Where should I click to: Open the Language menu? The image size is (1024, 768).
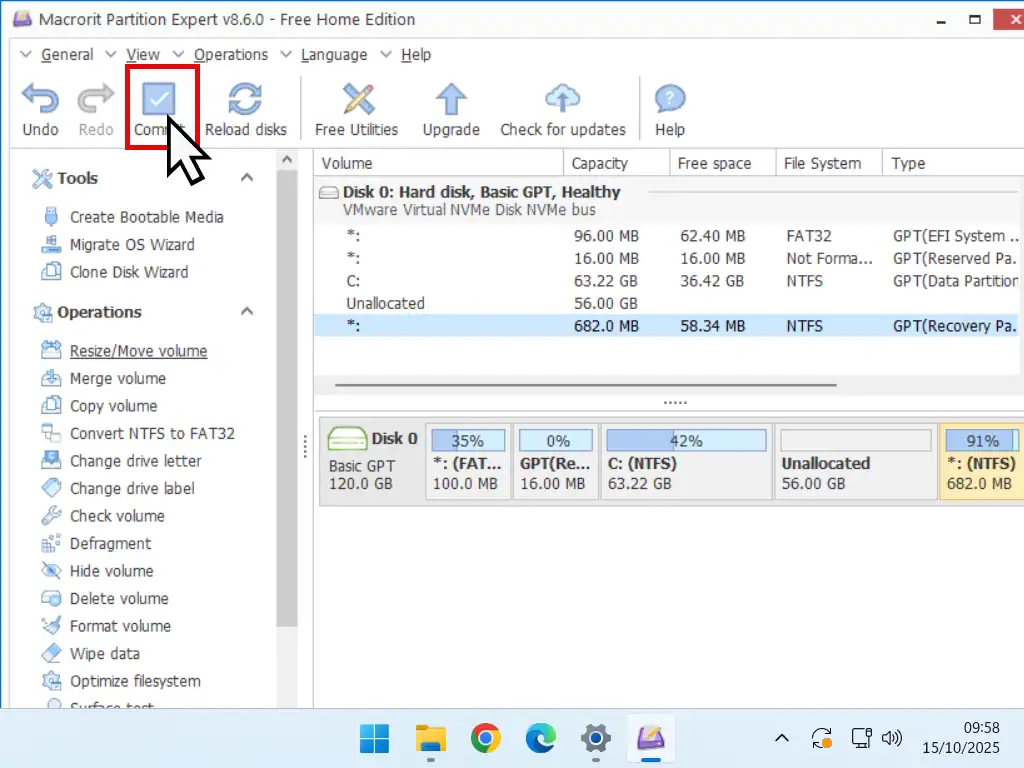tap(333, 55)
